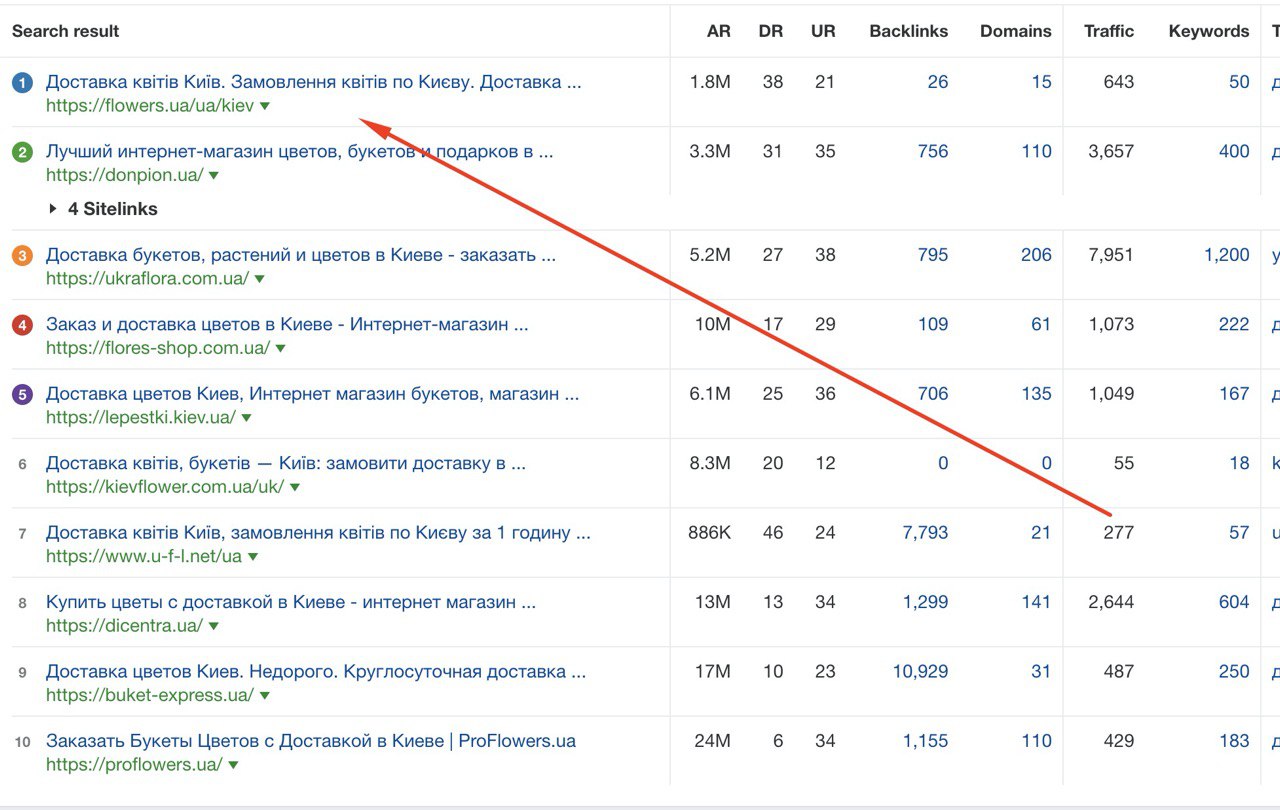Image resolution: width=1280 pixels, height=810 pixels.
Task: Open result 'Лучший интернет-магазин цветов, букетов'
Action: (299, 152)
